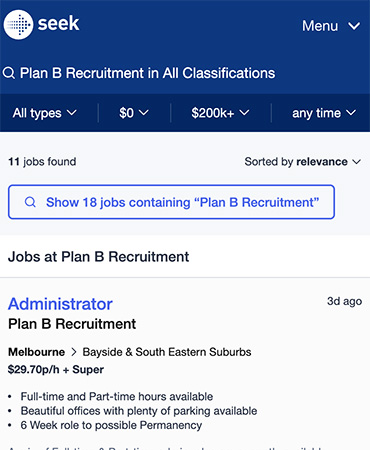Screen dimensions: 370x450
Task: Click the SEEK circular logo icon
Action: tap(18, 24)
